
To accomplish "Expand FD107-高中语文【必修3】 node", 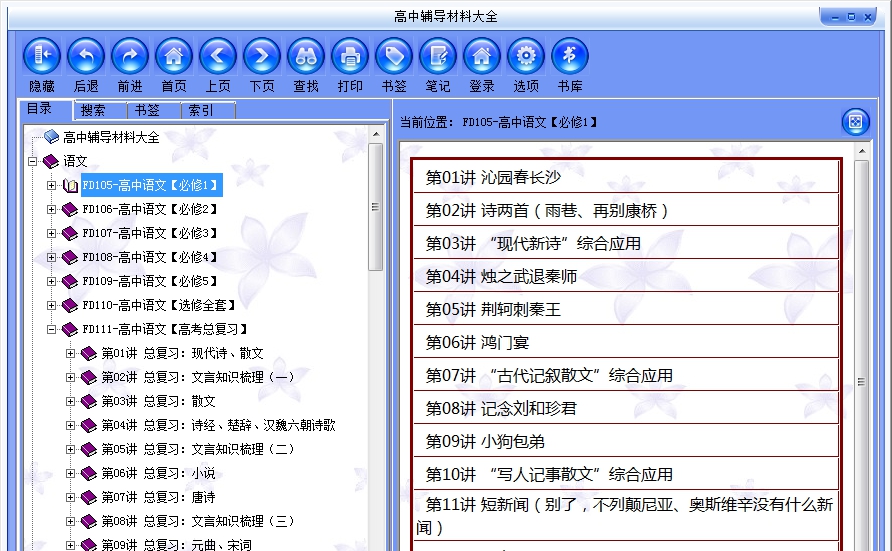I will tap(52, 233).
